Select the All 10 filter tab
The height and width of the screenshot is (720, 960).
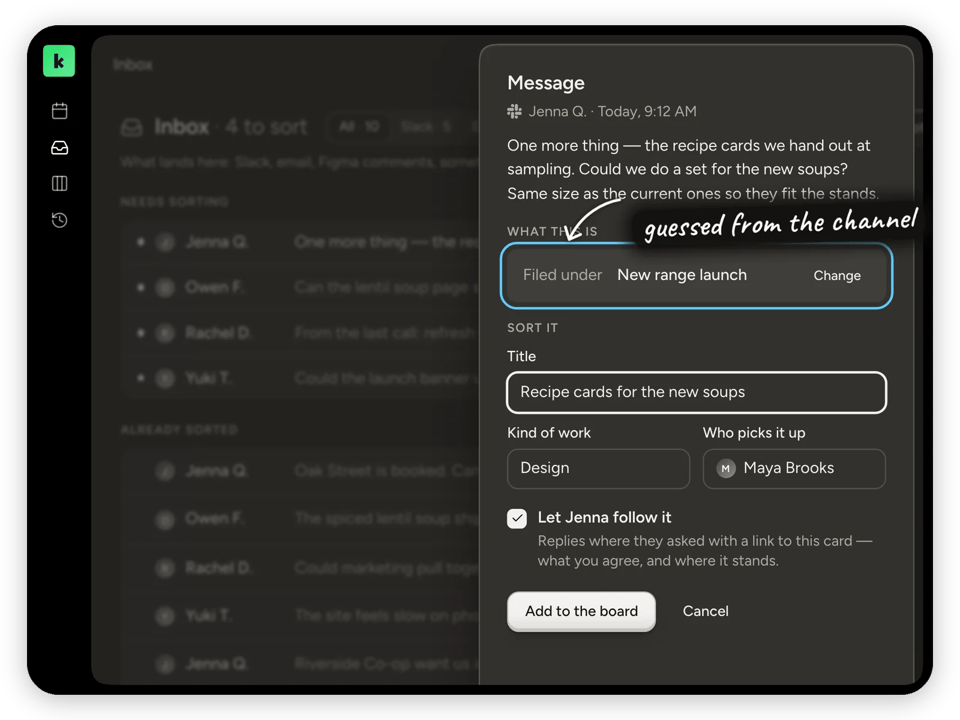click(x=359, y=127)
